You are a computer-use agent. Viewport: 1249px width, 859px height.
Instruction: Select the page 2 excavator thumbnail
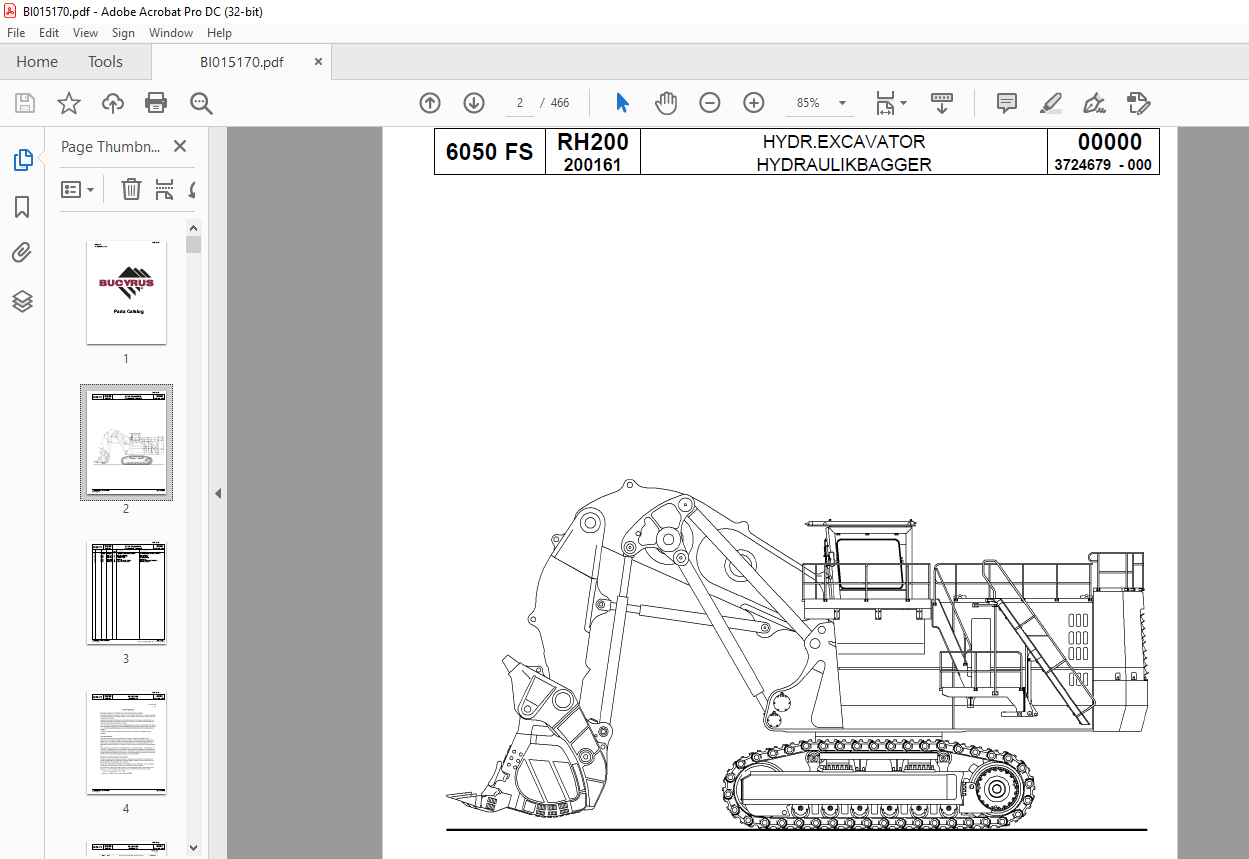coord(126,442)
